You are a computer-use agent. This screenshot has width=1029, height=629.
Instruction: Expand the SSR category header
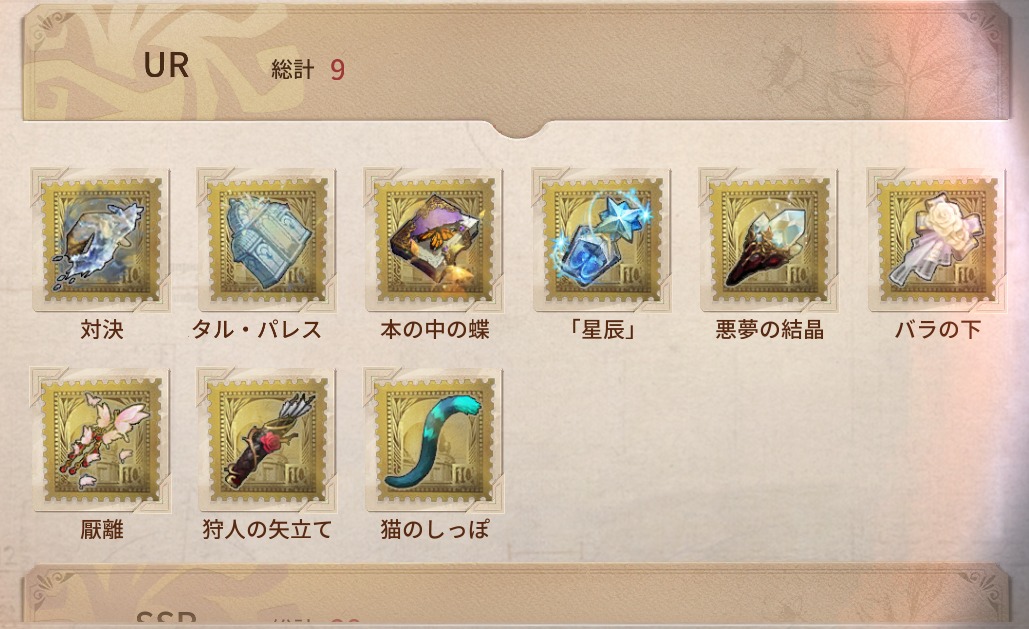pyautogui.click(x=516, y=594)
